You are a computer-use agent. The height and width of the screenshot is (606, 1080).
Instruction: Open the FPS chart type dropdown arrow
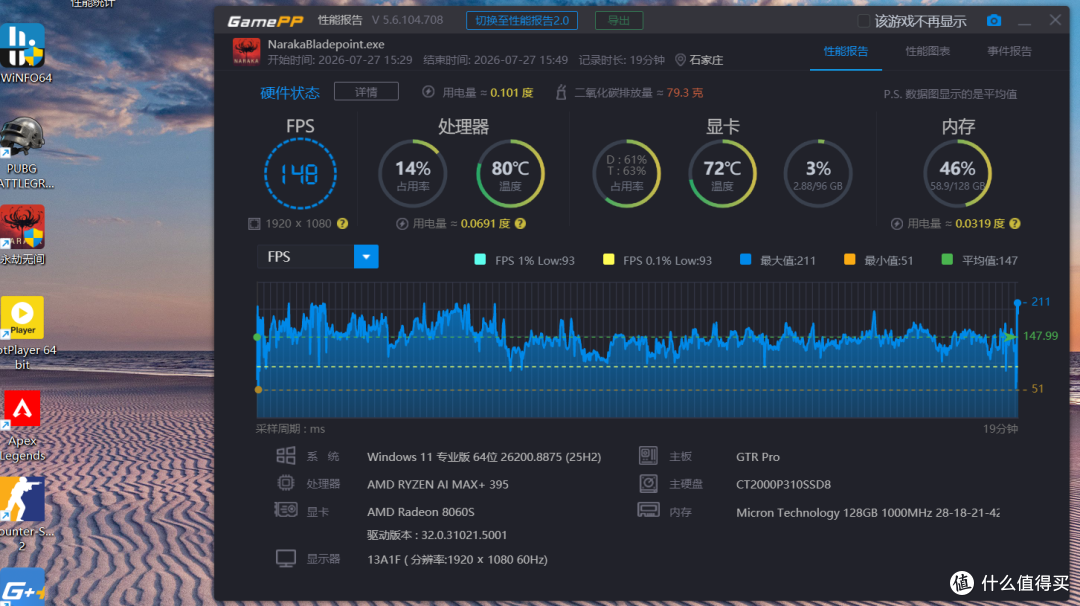click(x=366, y=257)
